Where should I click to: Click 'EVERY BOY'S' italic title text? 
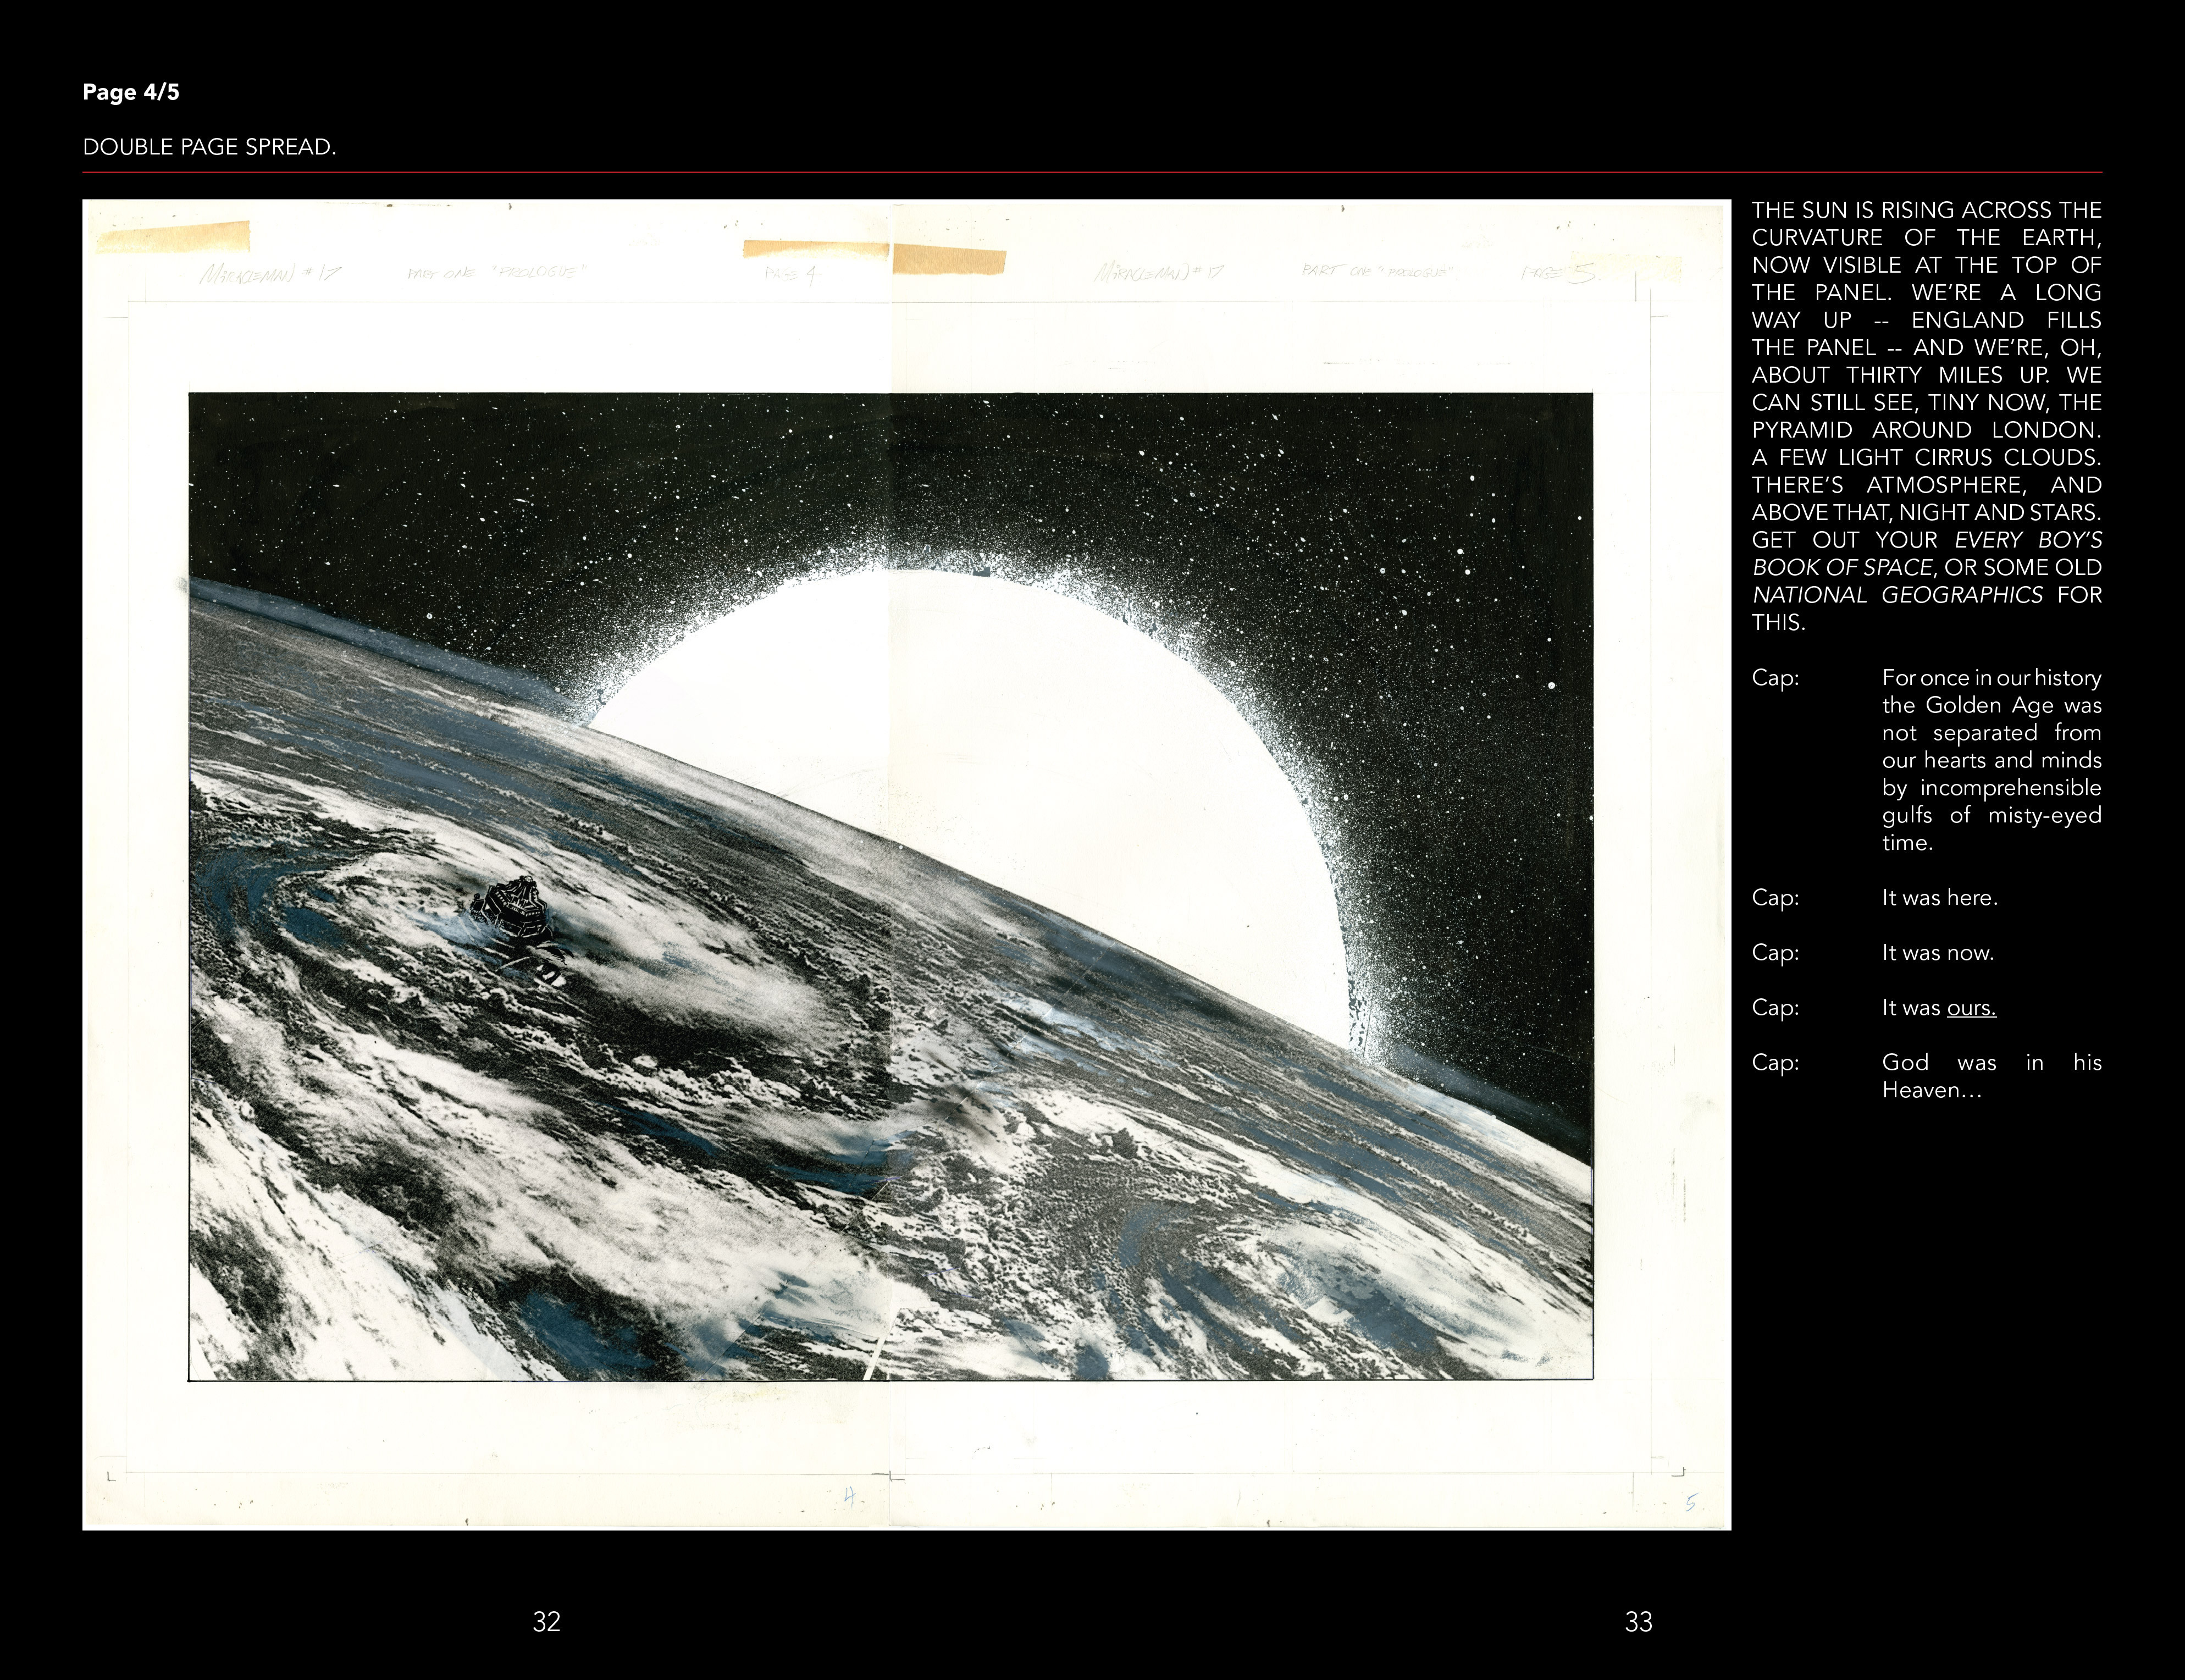coord(2028,540)
